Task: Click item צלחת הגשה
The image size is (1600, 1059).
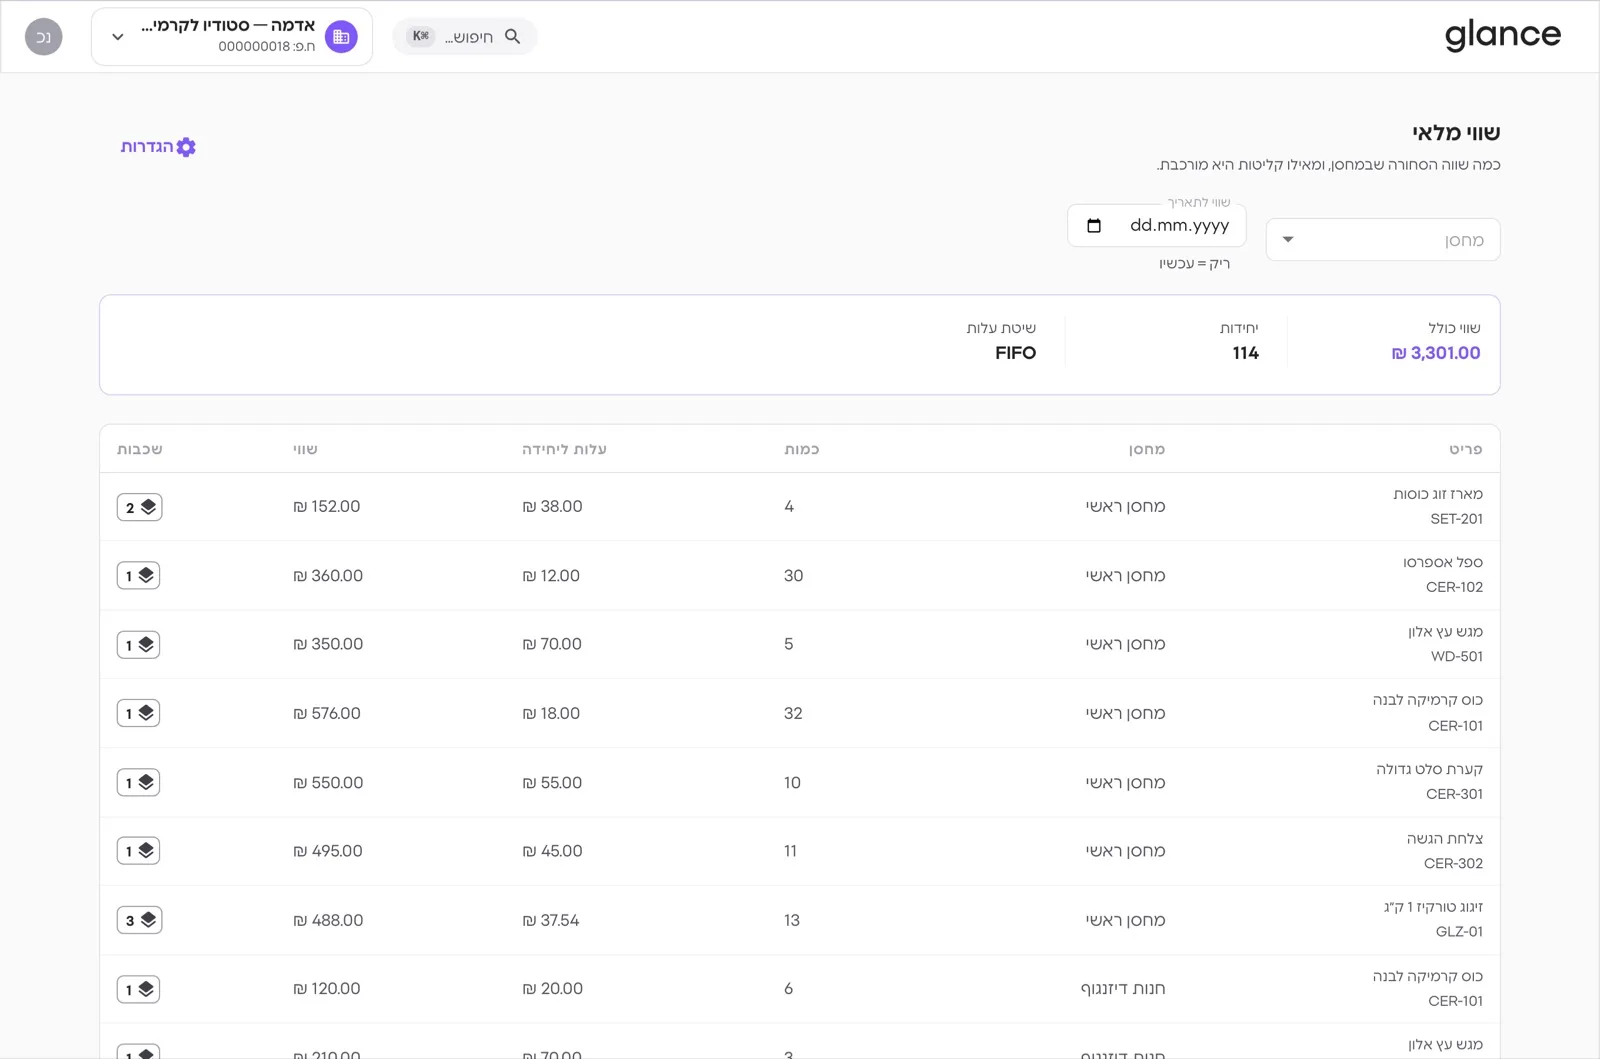Action: point(1445,838)
